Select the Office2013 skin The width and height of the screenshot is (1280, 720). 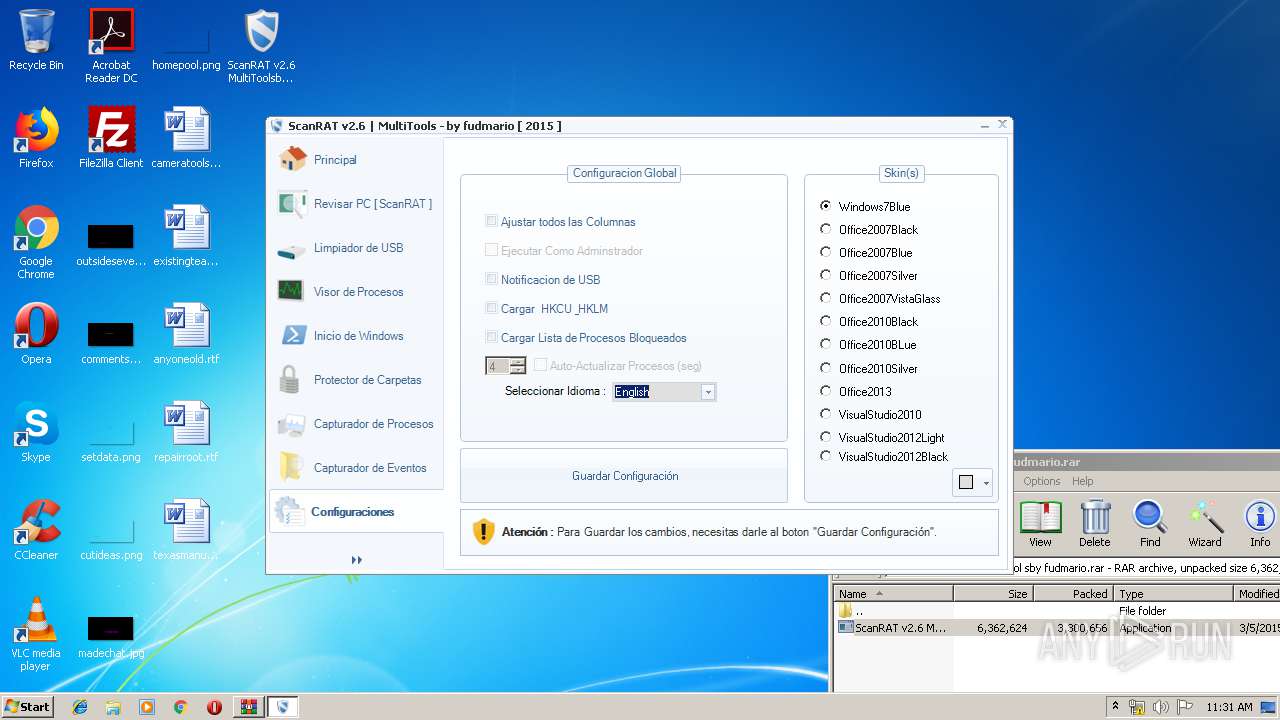click(x=825, y=391)
